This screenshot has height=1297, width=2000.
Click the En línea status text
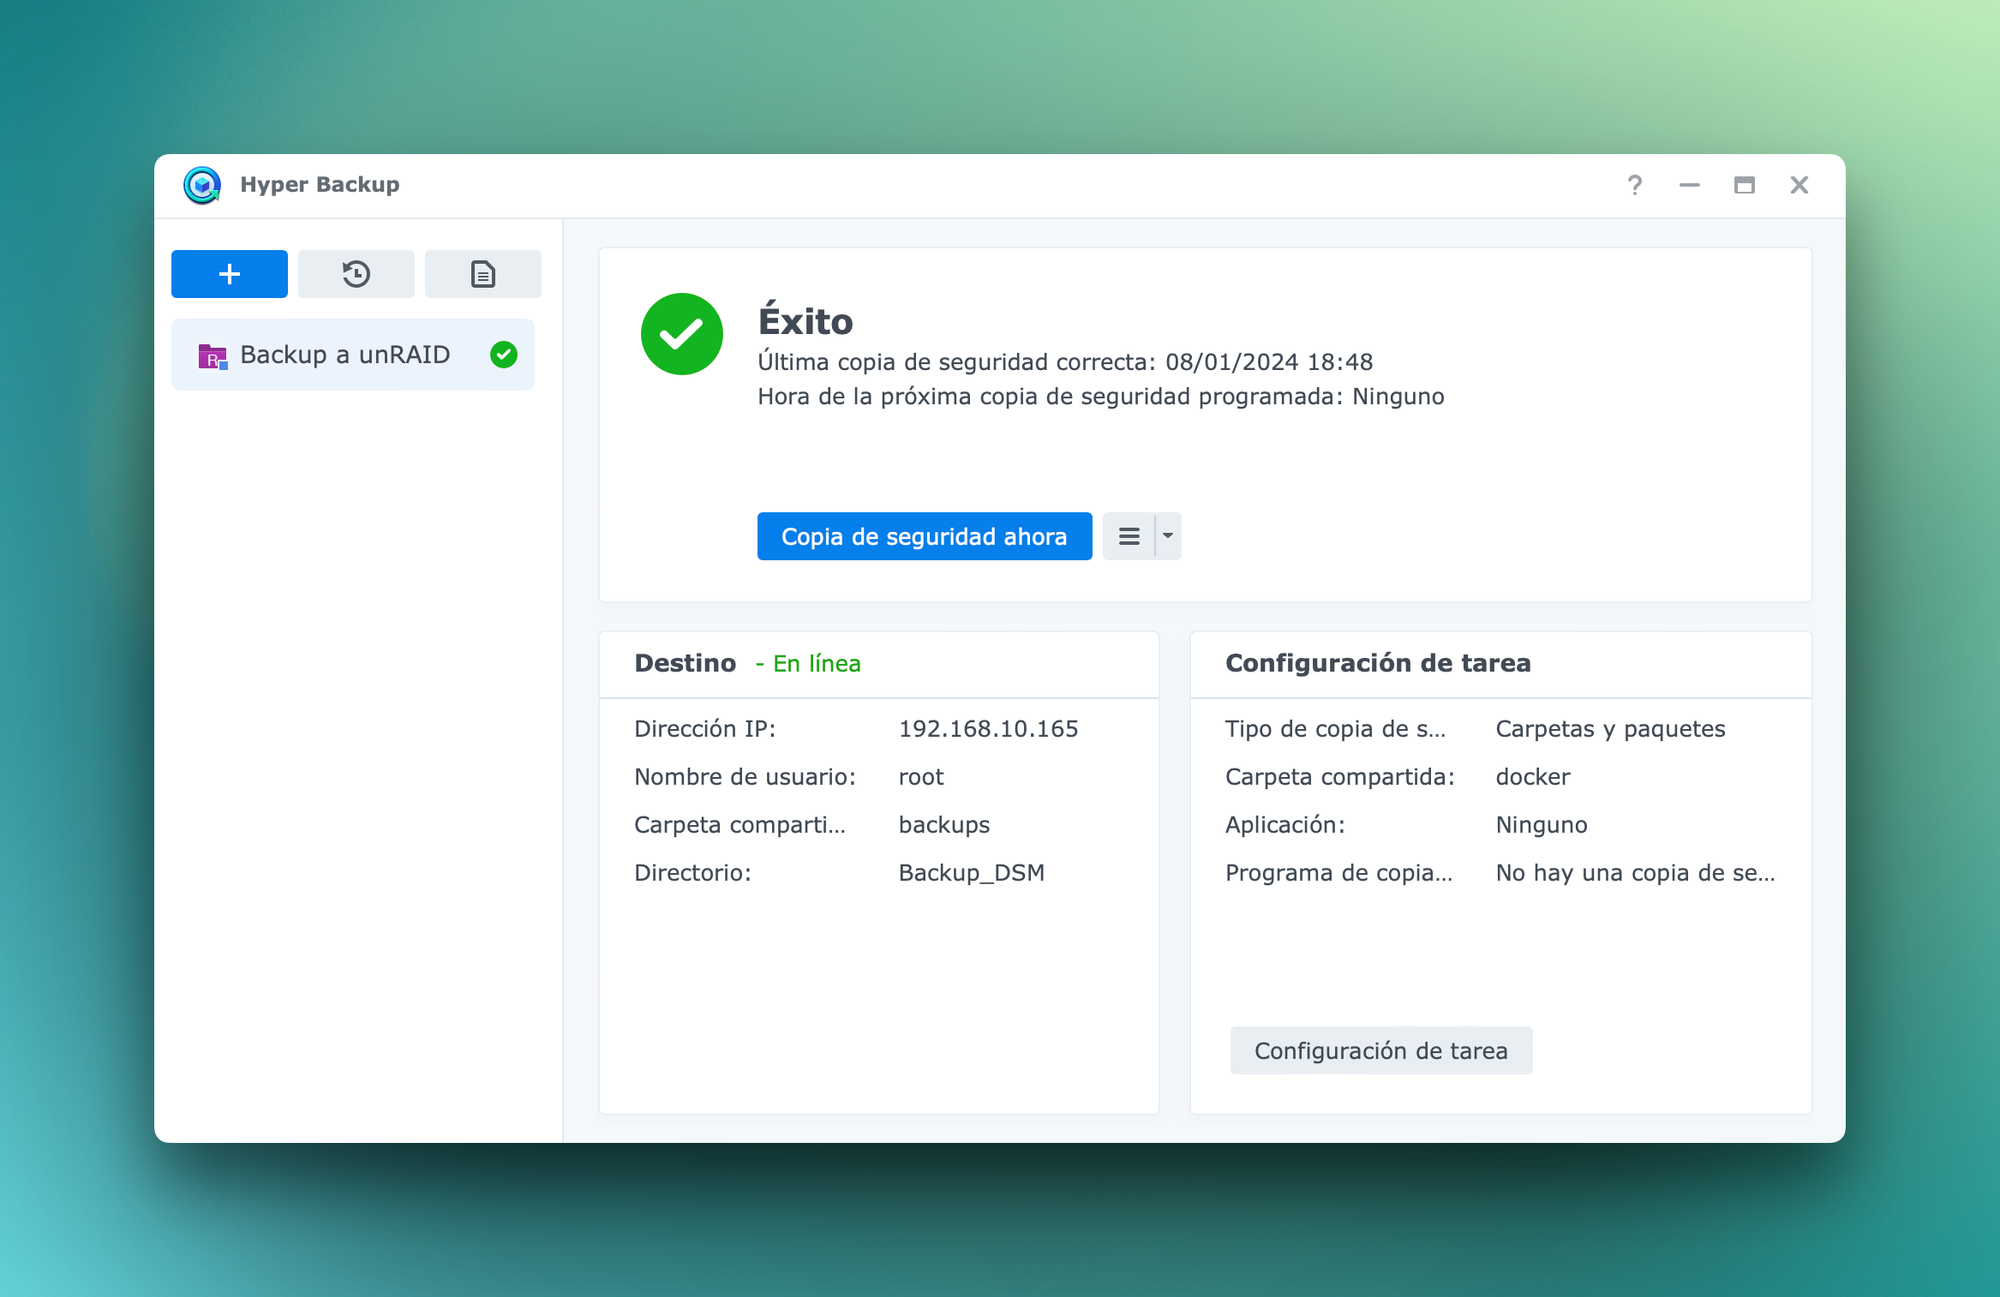point(816,664)
